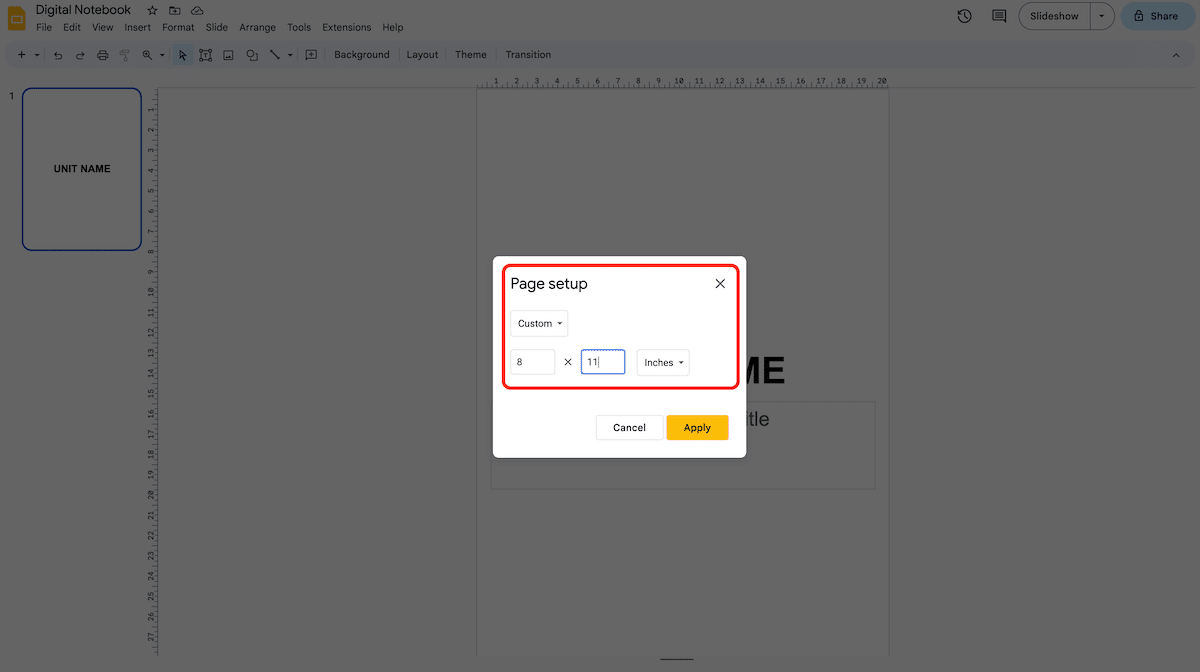Click the zoom magnifier tool

pos(147,55)
